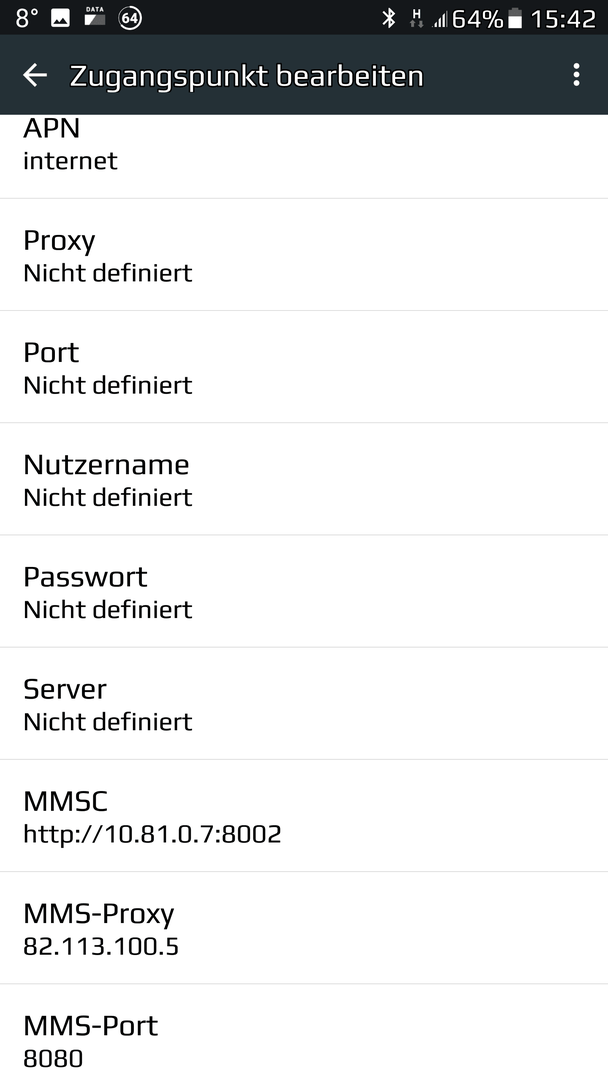Open the three-dot overflow menu
Screen dimensions: 608x1080
[x=576, y=75]
